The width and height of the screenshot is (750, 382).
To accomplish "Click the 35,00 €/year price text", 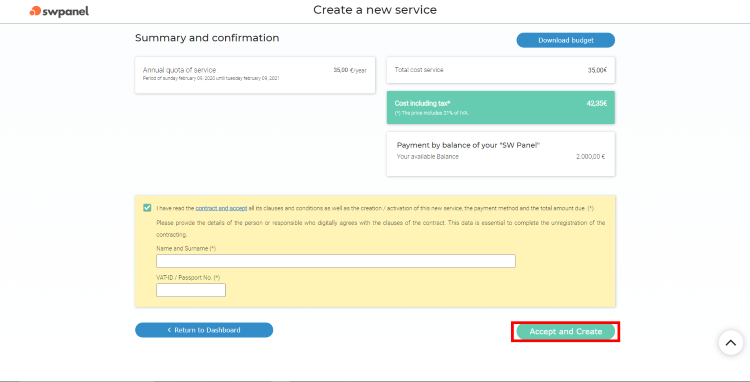I will click(350, 70).
